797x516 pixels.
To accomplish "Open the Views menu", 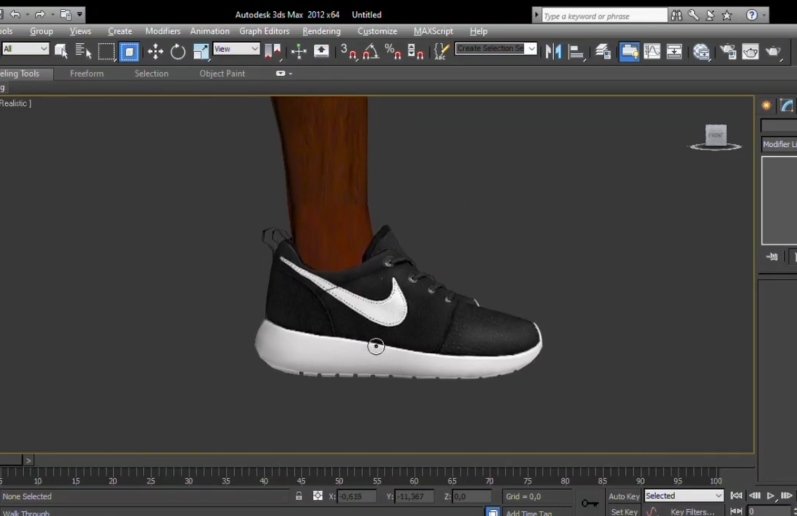I will point(80,31).
